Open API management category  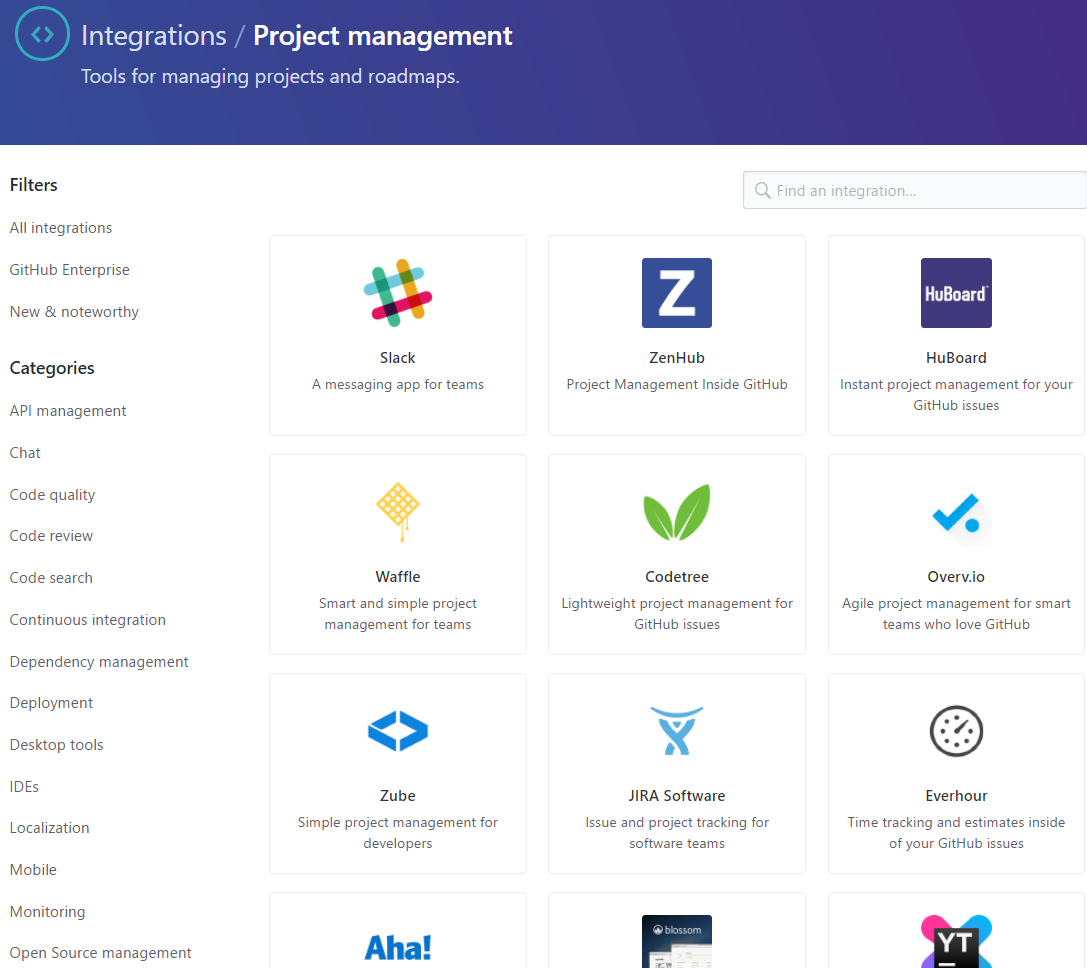68,410
